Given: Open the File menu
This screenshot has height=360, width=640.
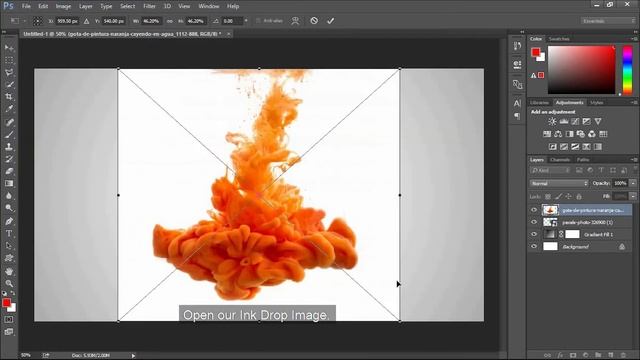Looking at the screenshot, I should tap(26, 6).
